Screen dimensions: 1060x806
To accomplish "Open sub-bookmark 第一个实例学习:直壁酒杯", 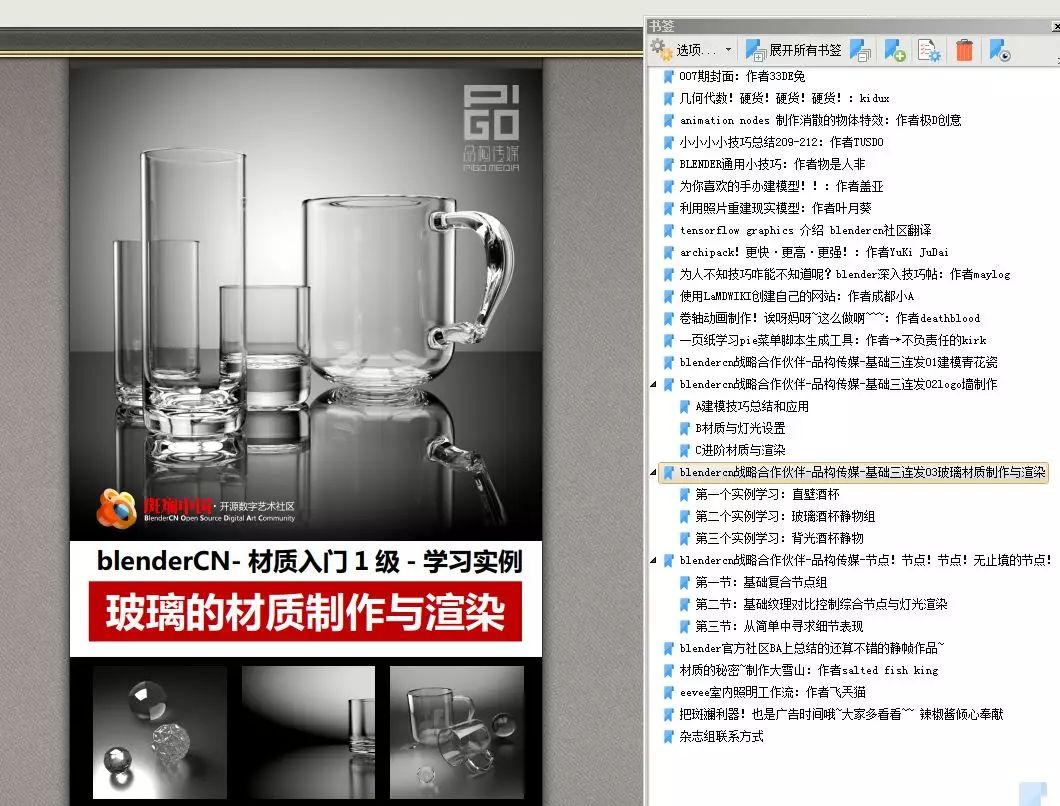I will (x=767, y=494).
